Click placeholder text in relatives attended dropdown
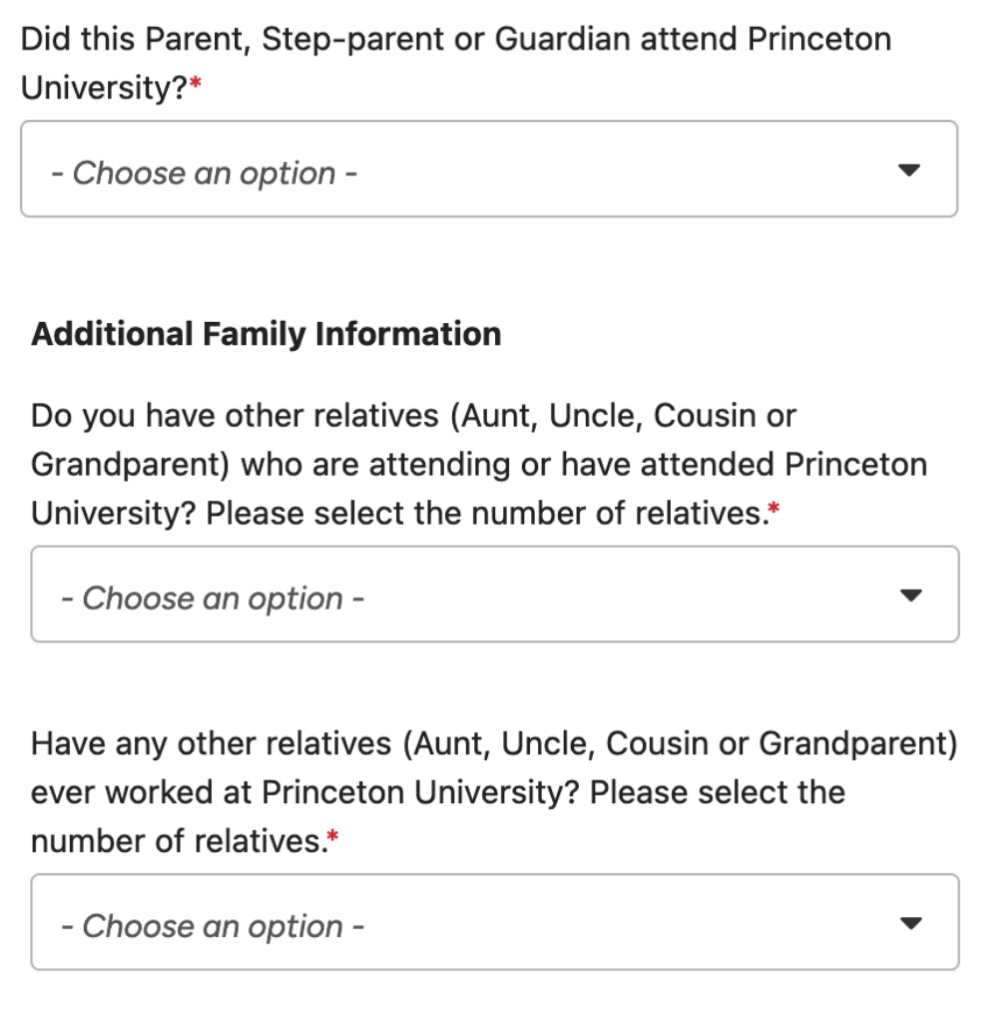 [213, 598]
